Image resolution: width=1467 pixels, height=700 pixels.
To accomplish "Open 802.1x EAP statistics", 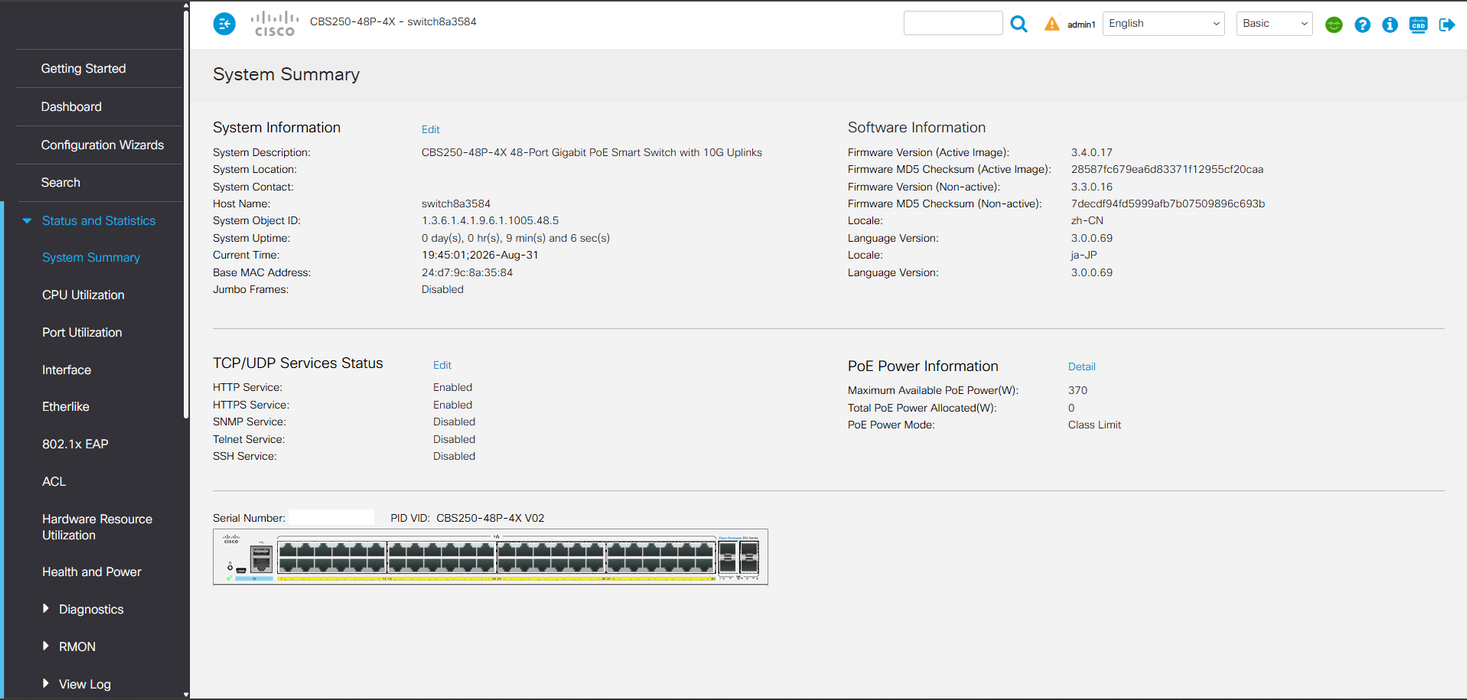I will click(x=75, y=444).
